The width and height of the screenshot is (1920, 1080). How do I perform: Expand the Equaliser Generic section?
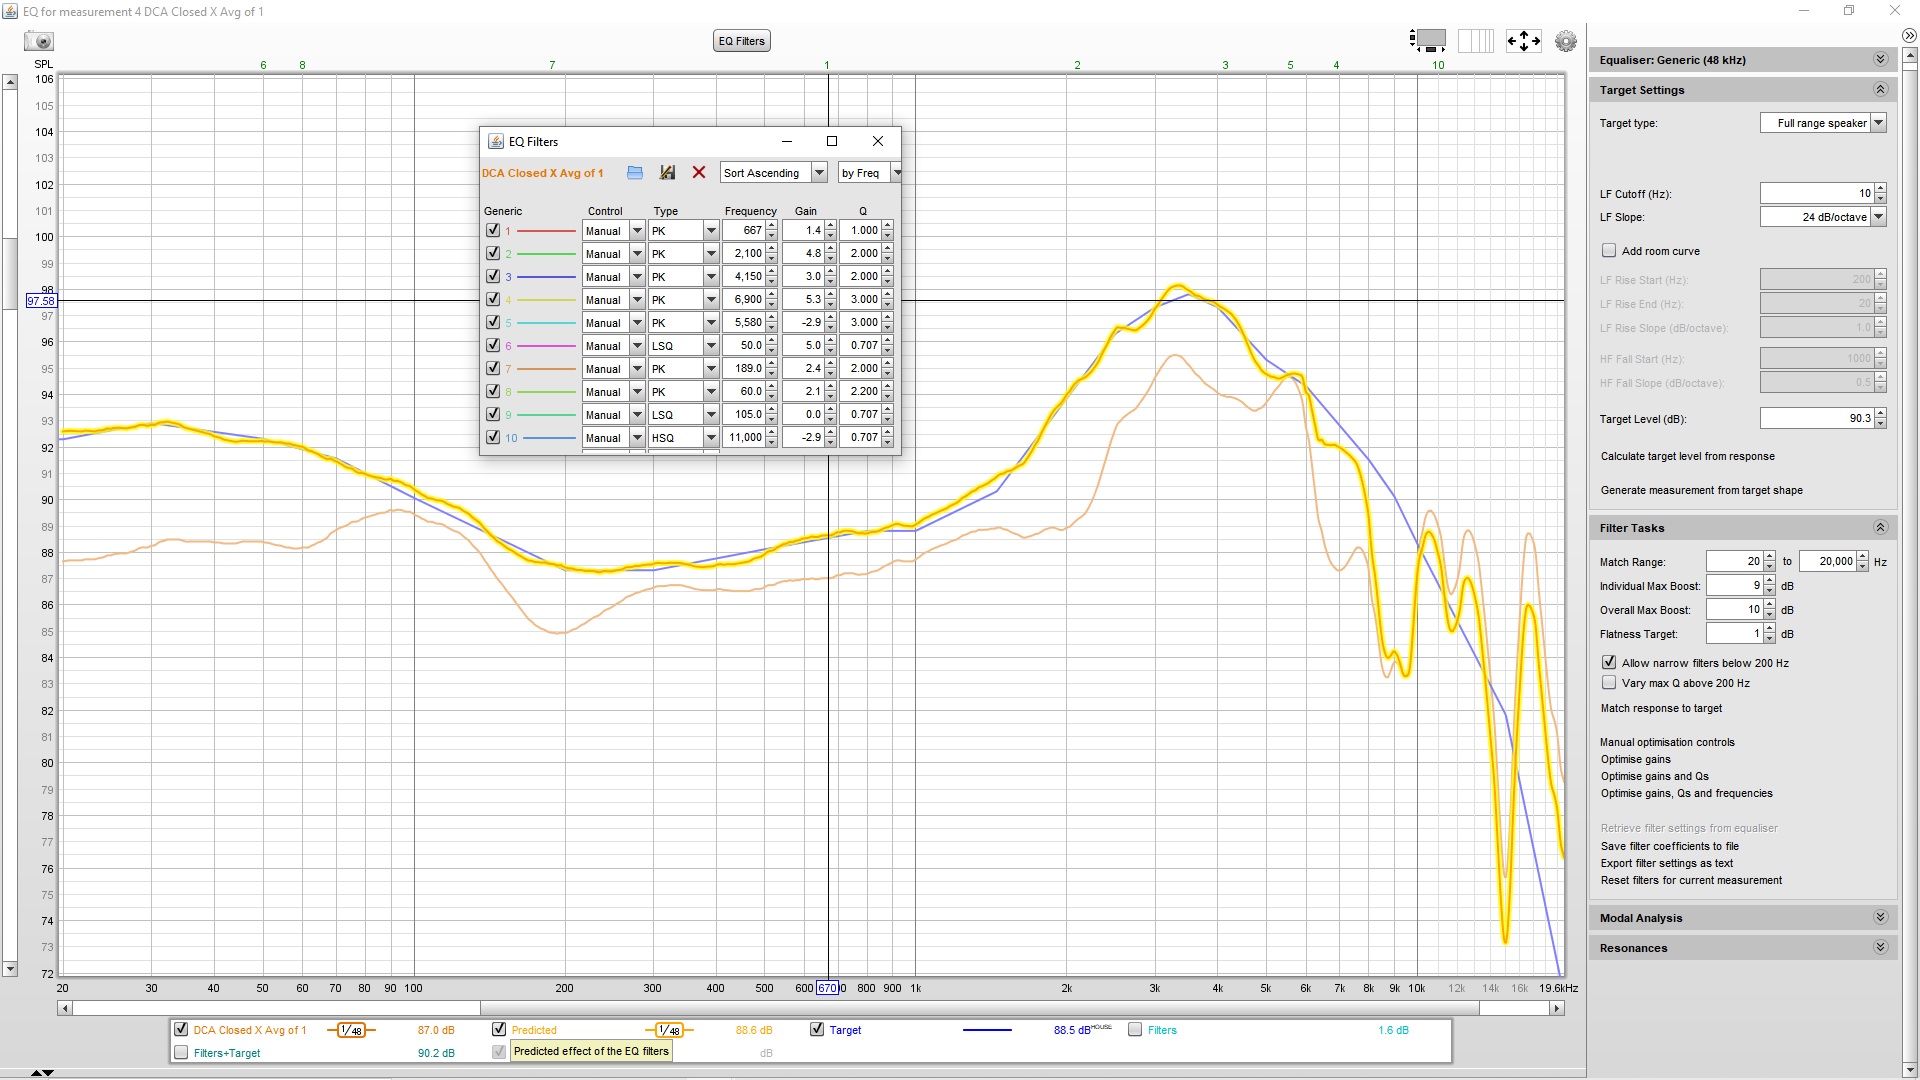[x=1880, y=60]
